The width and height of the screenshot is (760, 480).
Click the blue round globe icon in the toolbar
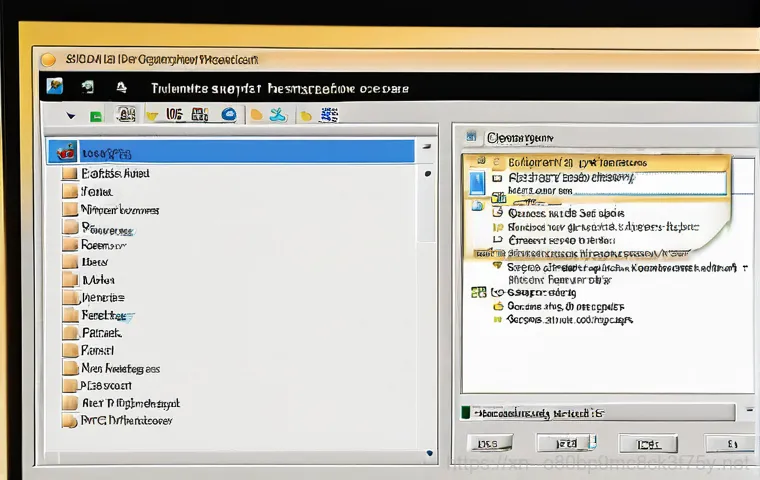(x=228, y=115)
